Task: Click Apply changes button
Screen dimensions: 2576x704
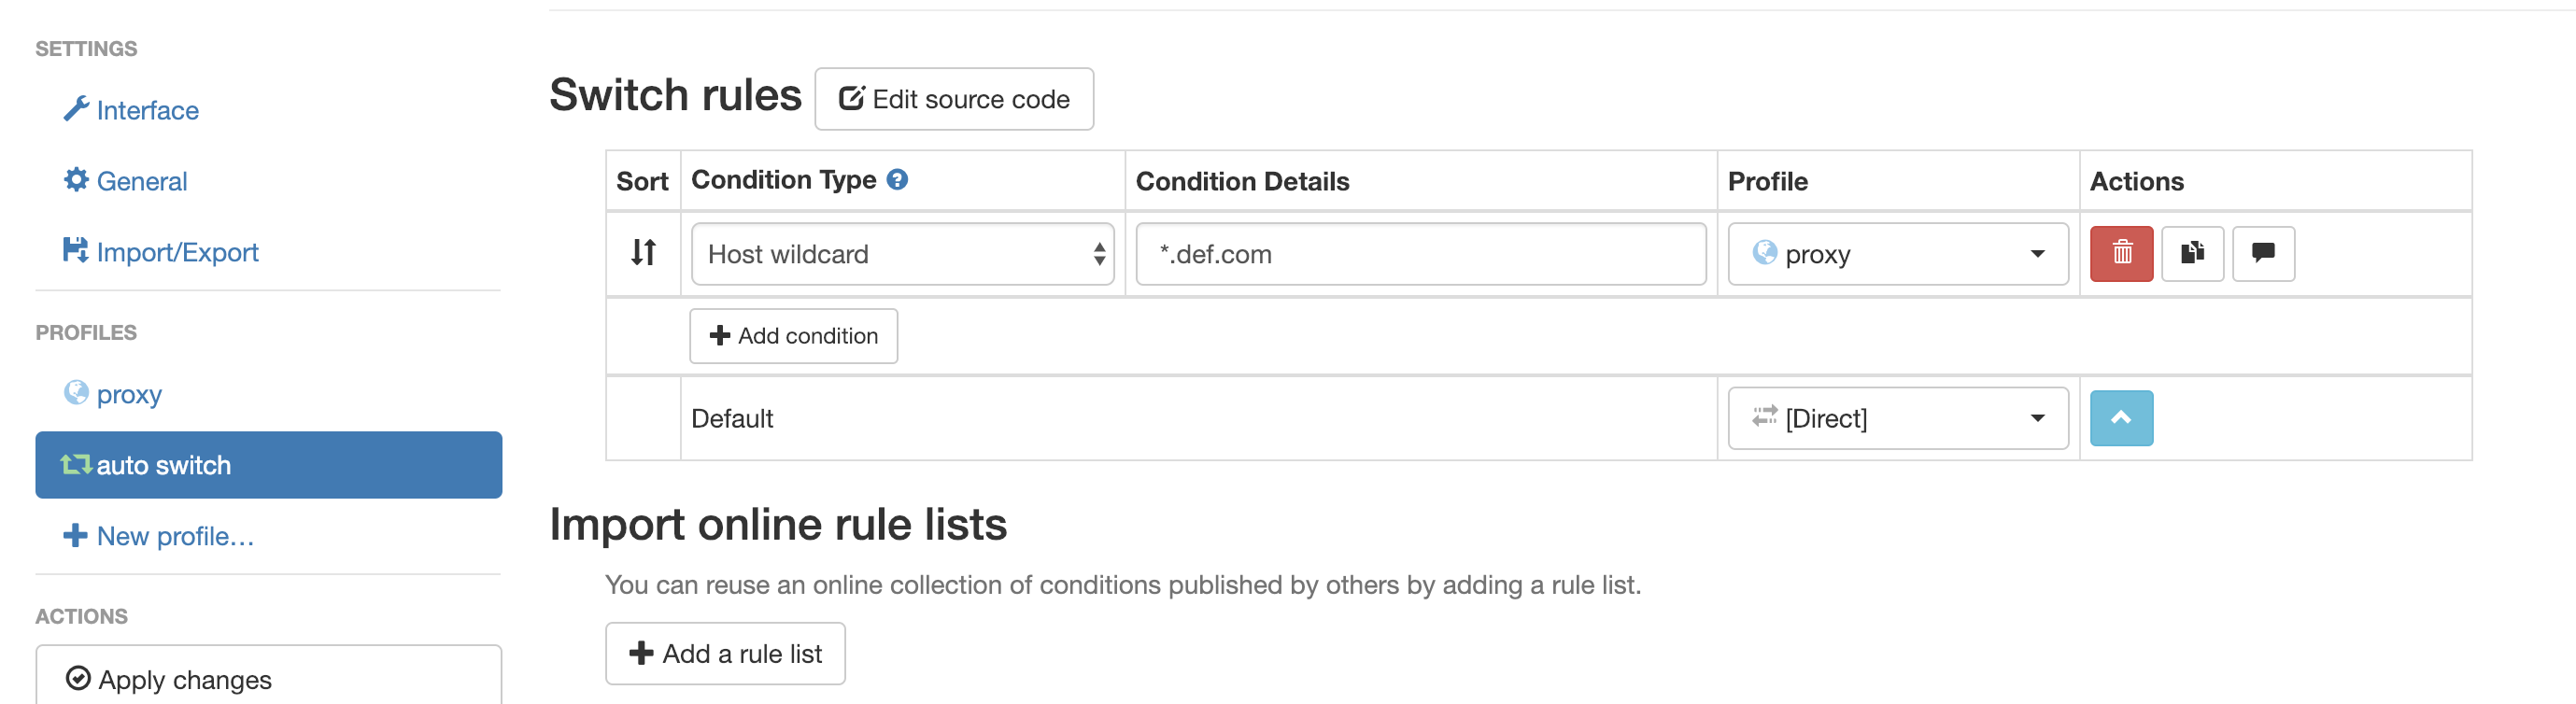Action: 268,679
